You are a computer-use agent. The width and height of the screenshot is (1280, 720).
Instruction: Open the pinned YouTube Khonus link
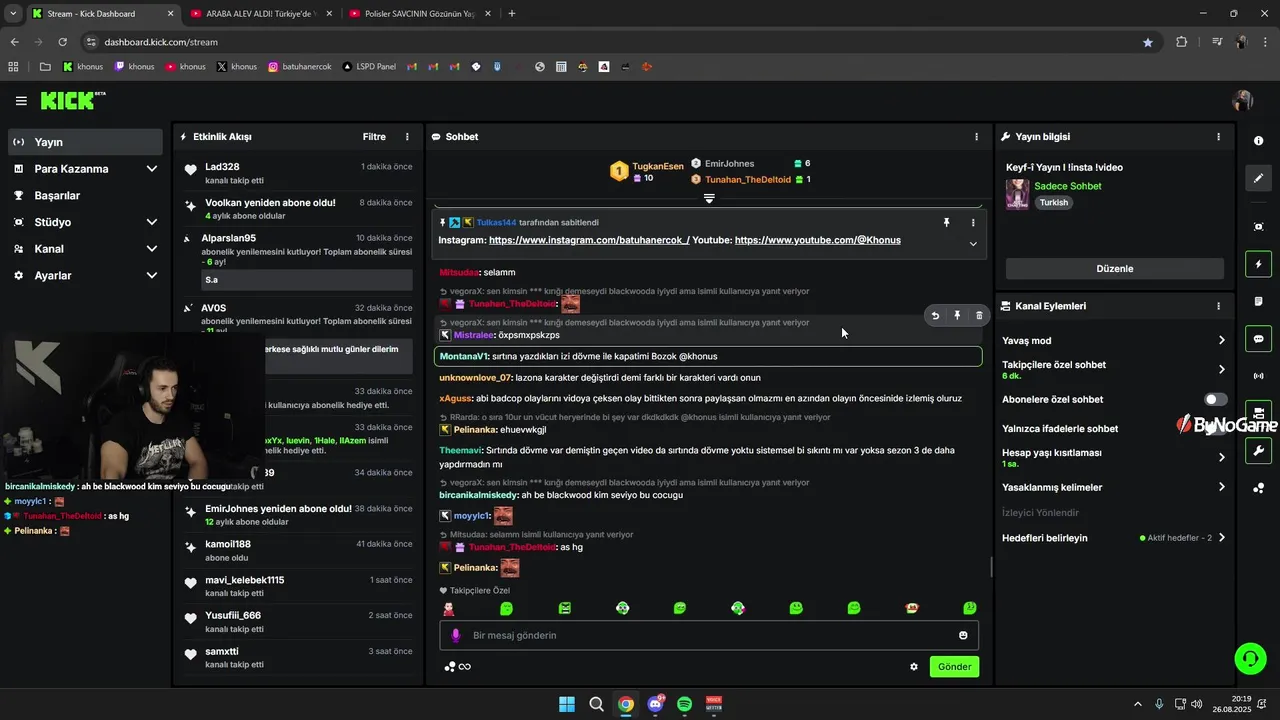pyautogui.click(x=817, y=240)
